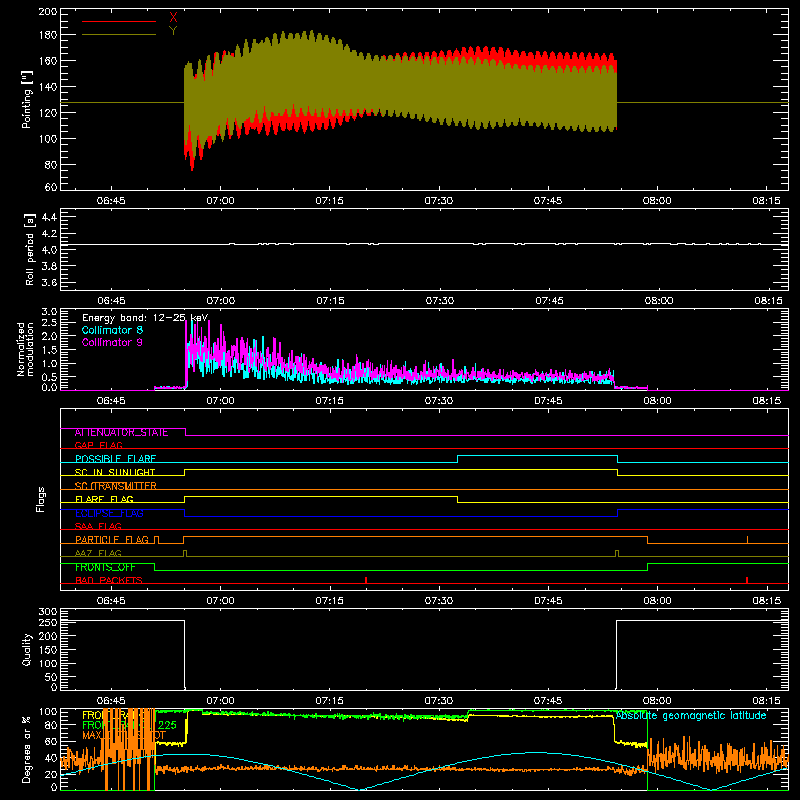Image resolution: width=800 pixels, height=800 pixels.
Task: Click the PARTICLE_FLAG orange spike near 08:12
Action: pyautogui.click(x=747, y=540)
